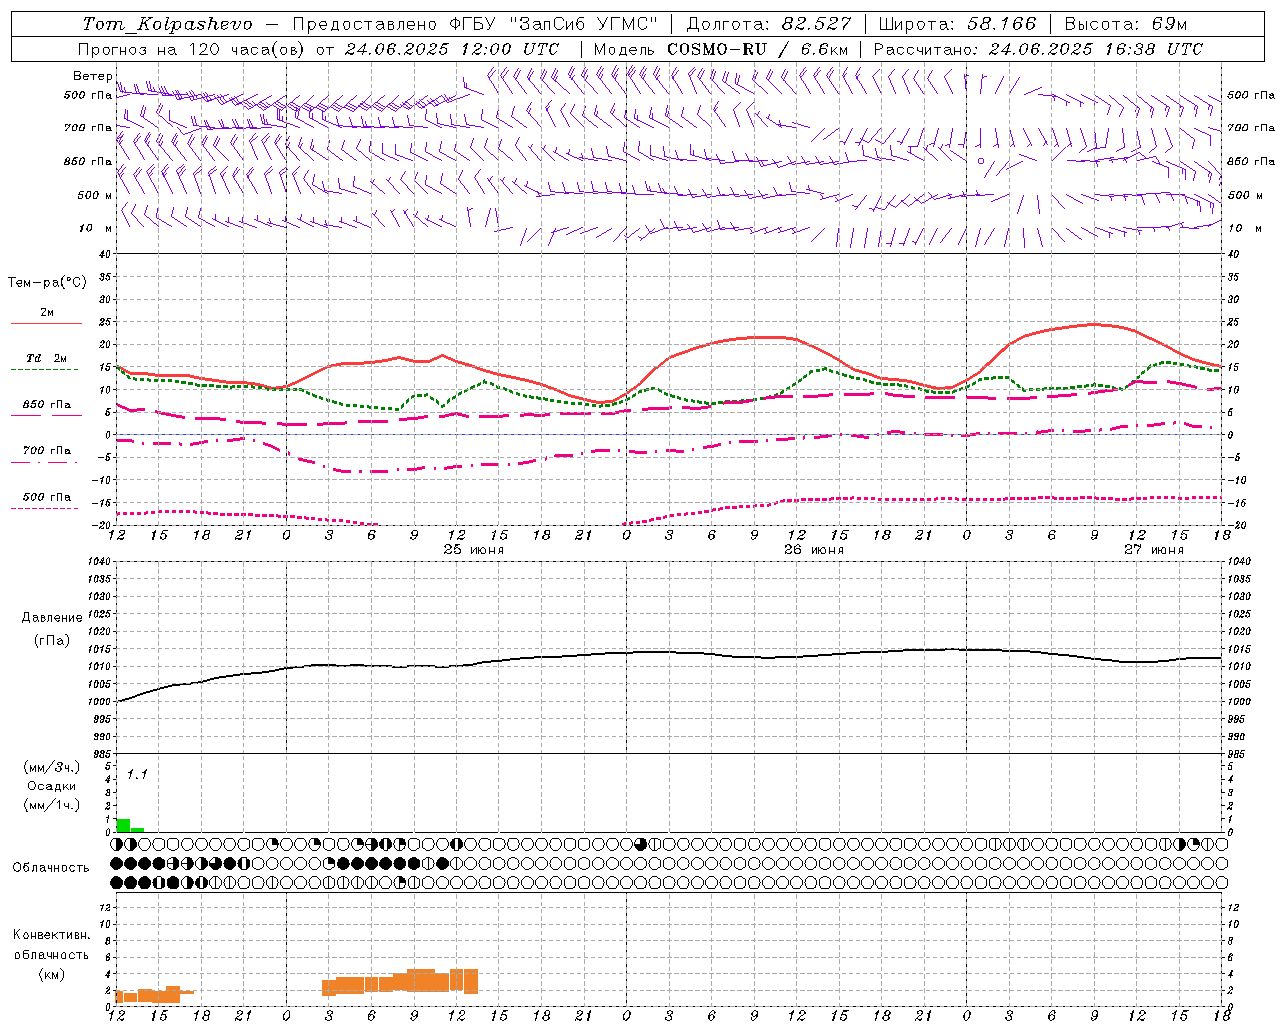
Task: Click the 25 июня date label
Action: coord(474,550)
